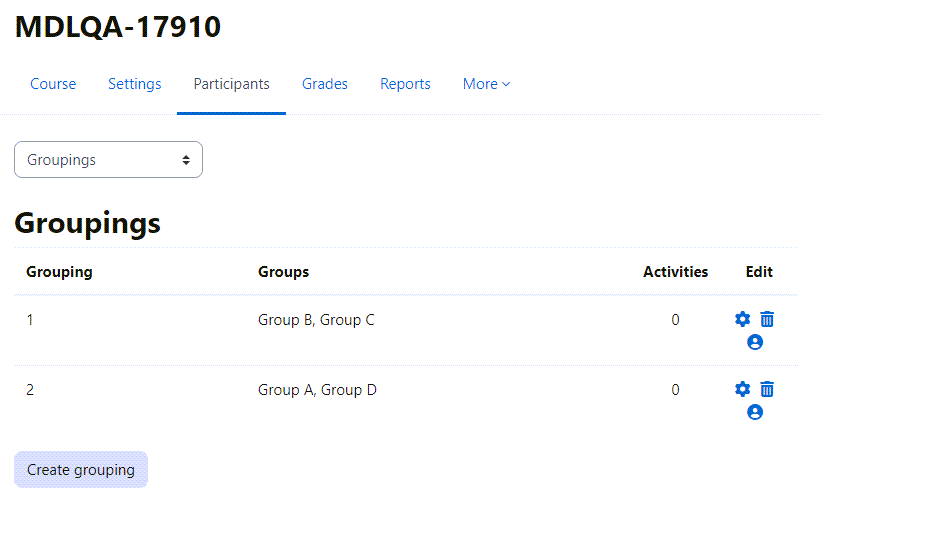928x549 pixels.
Task: Click the Grouping column header
Action: click(x=59, y=272)
